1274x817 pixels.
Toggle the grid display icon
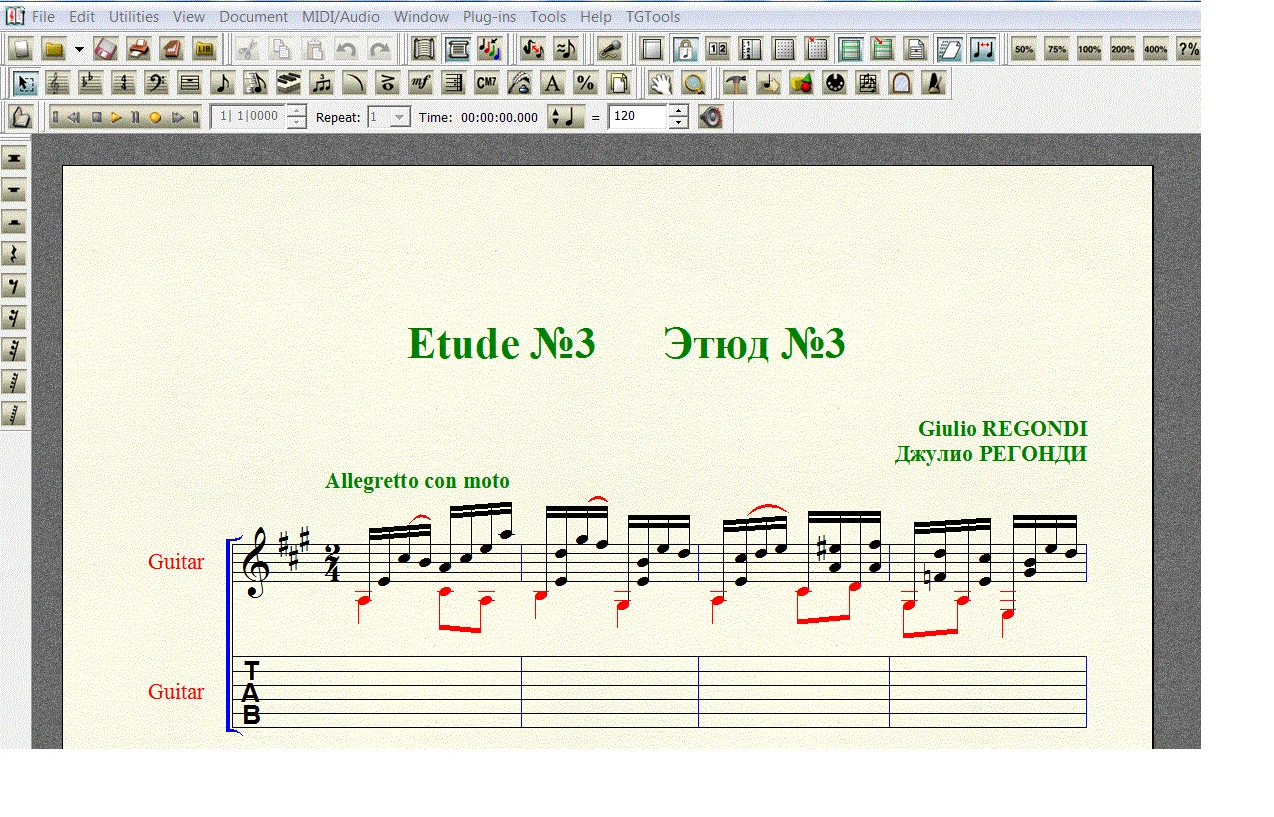[x=784, y=48]
